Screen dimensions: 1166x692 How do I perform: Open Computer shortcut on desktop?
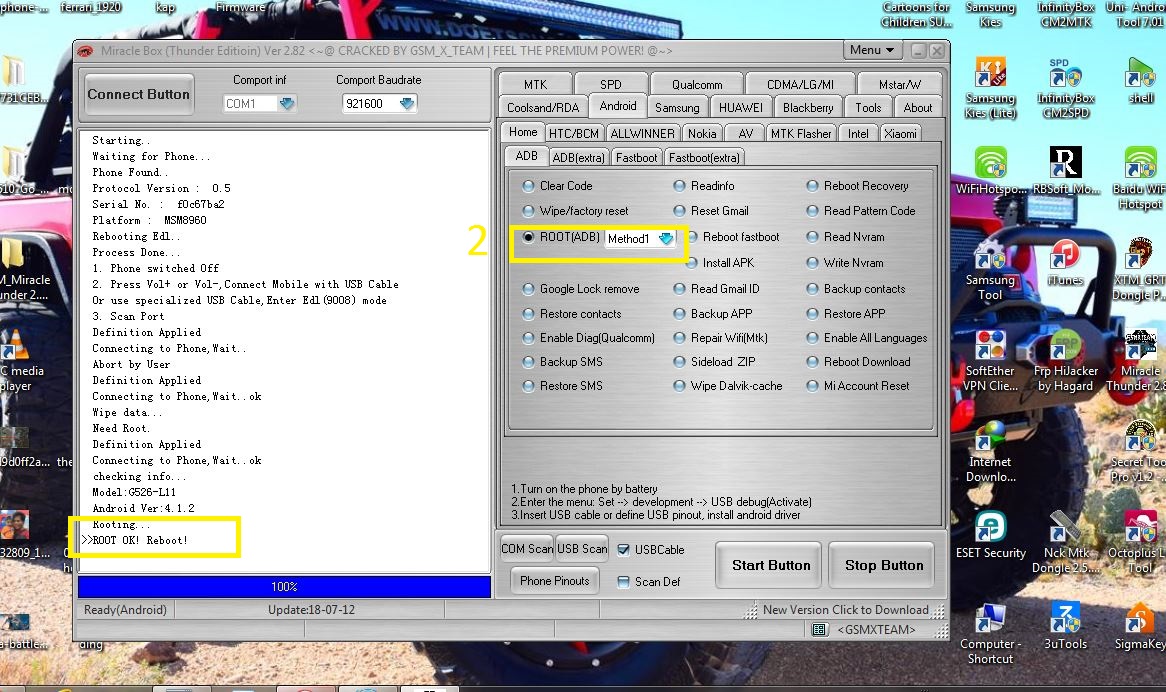(990, 633)
